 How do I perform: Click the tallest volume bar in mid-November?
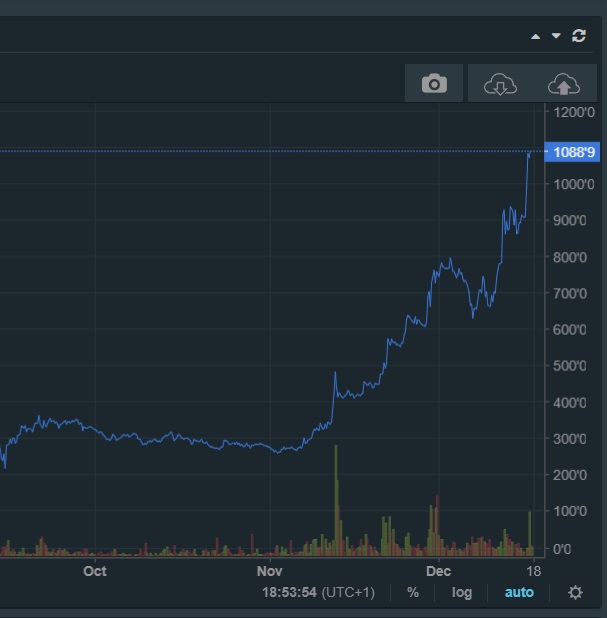[x=336, y=500]
